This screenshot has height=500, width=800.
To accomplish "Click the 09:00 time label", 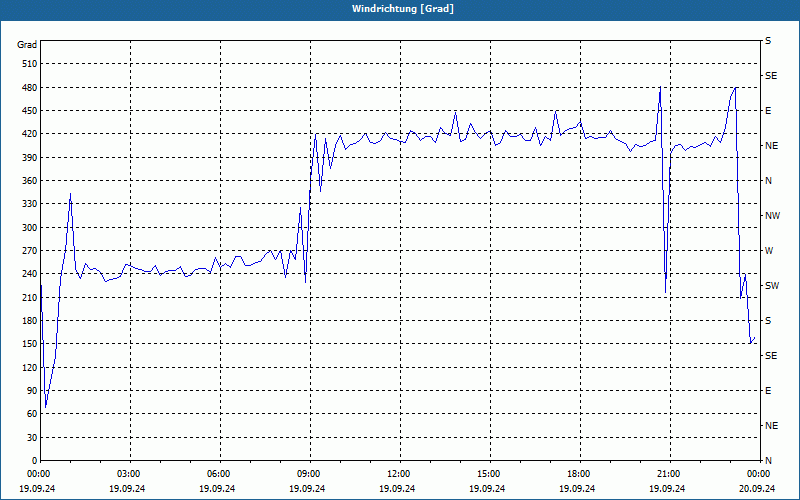I will point(308,474).
